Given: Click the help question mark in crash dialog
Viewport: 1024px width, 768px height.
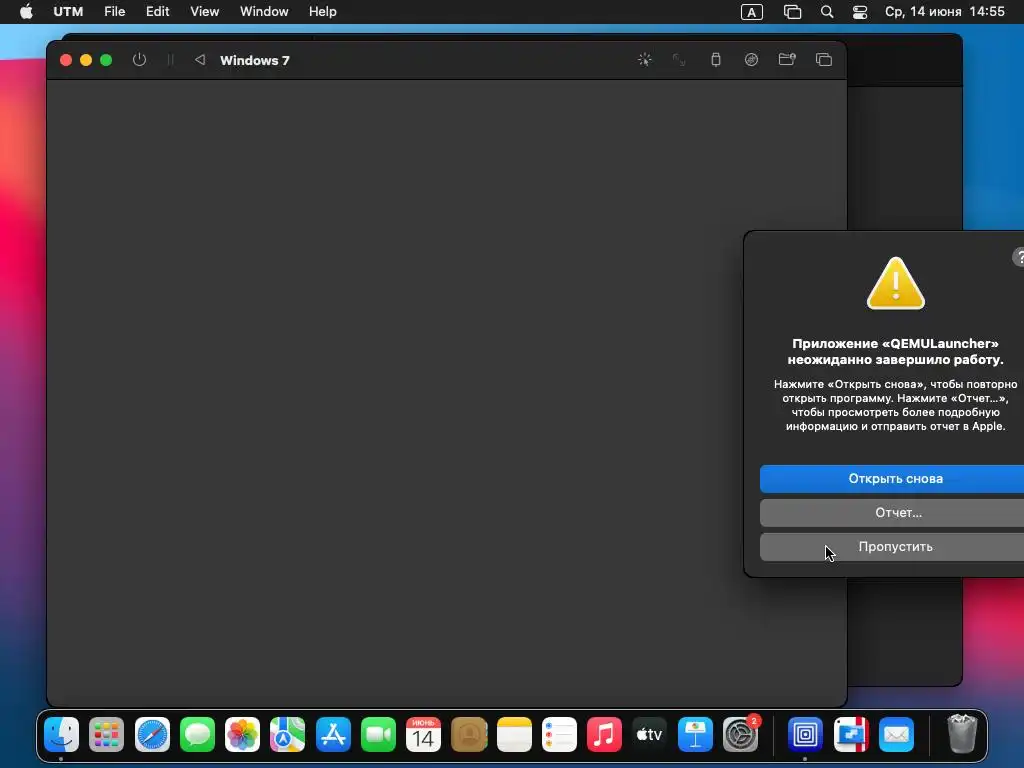Looking at the screenshot, I should point(1019,257).
